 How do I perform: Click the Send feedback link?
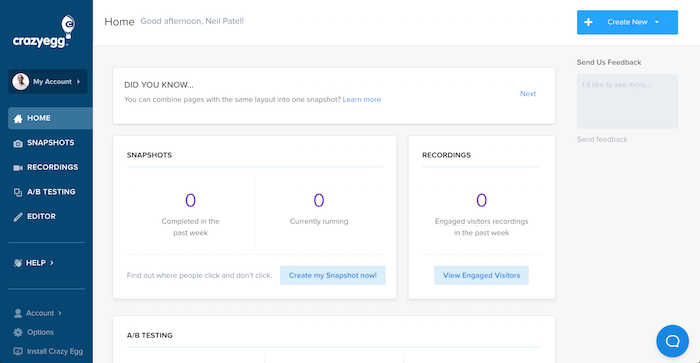pos(602,139)
